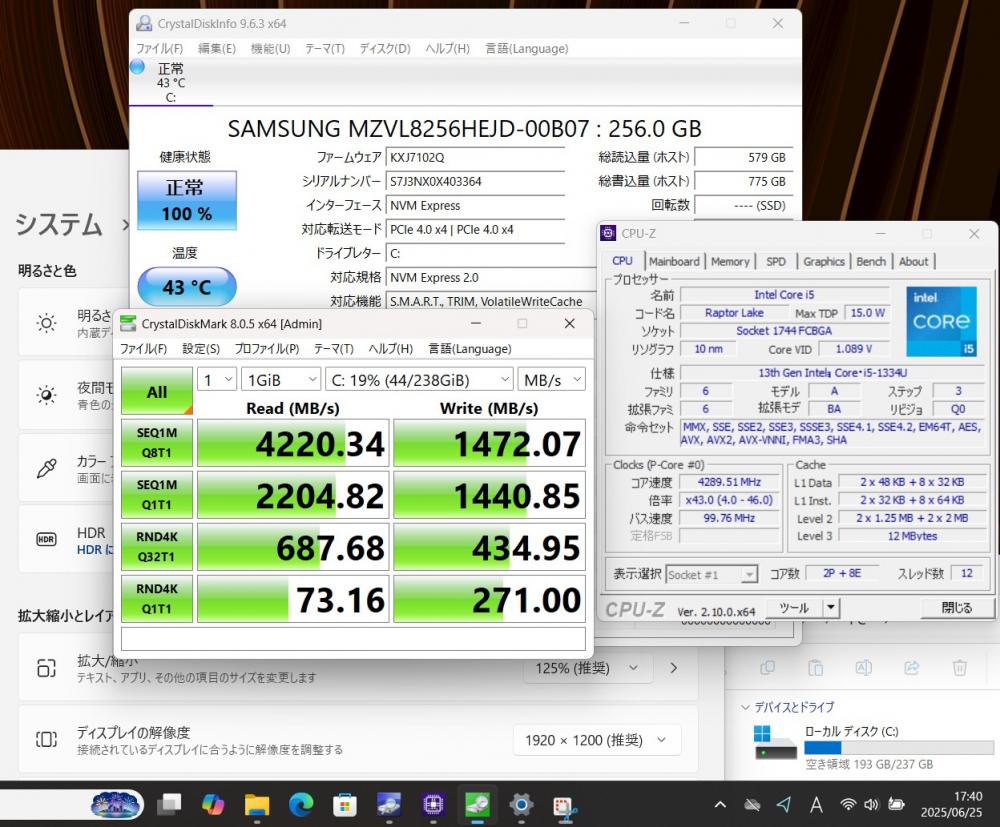Open CrystalDiskMark's 設定(S) menu
The height and width of the screenshot is (827, 1000).
201,349
